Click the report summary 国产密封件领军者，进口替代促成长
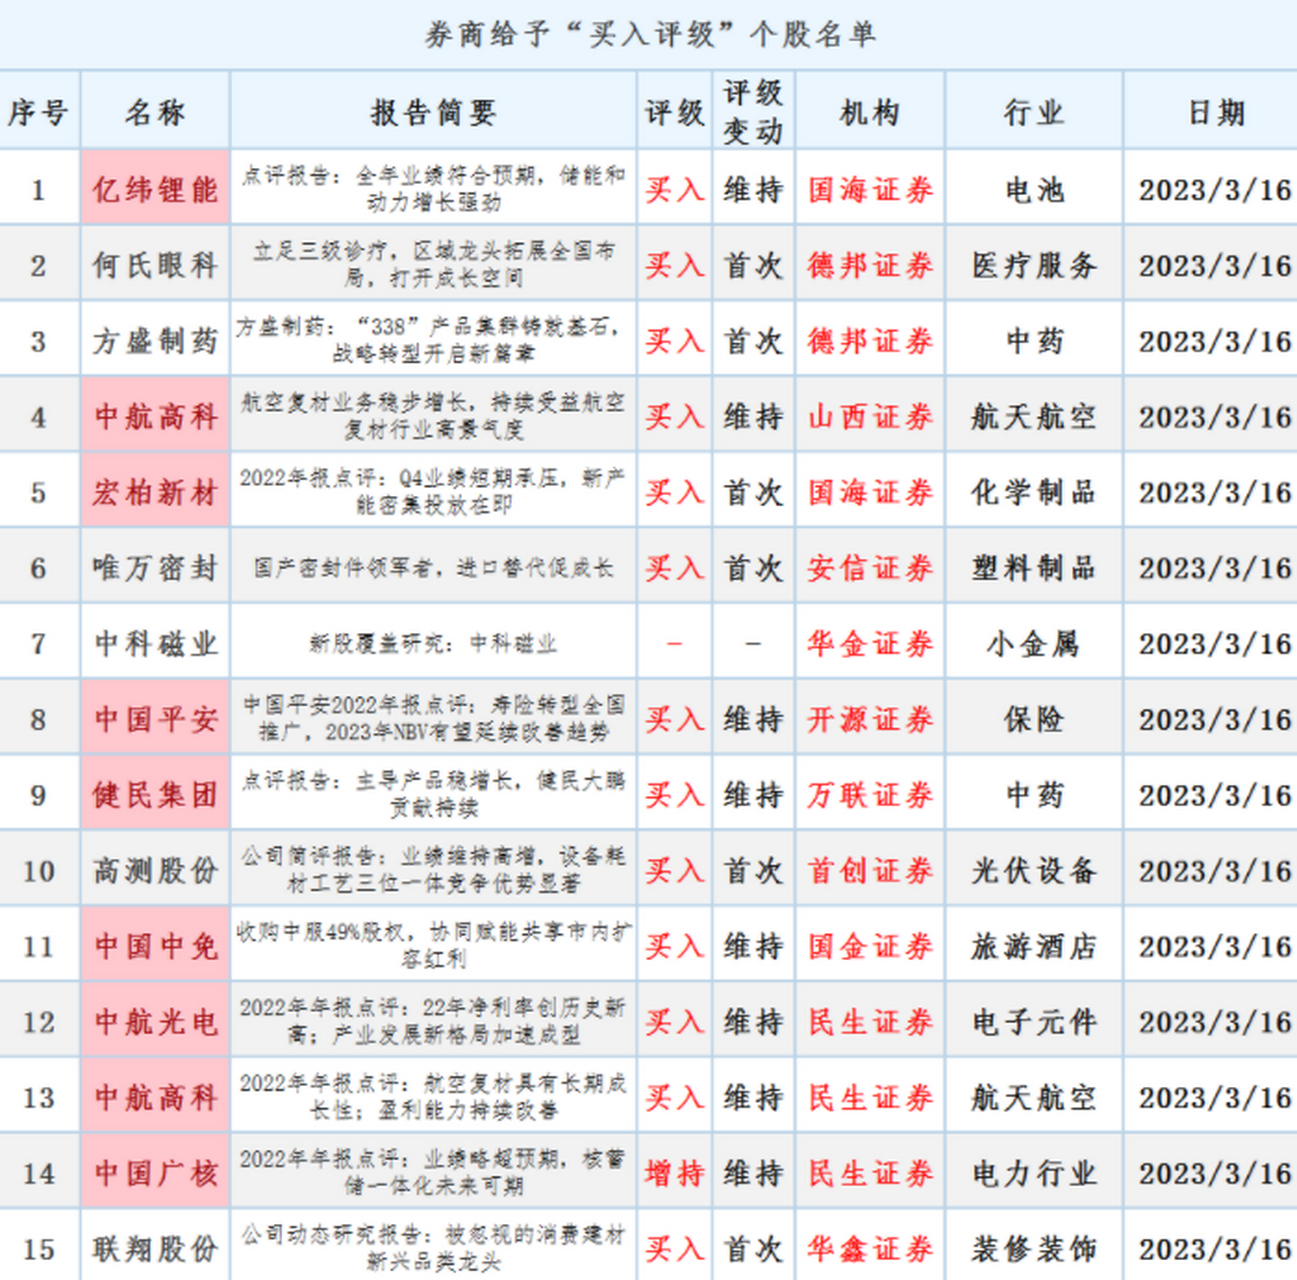This screenshot has width=1297, height=1280. pos(433,568)
